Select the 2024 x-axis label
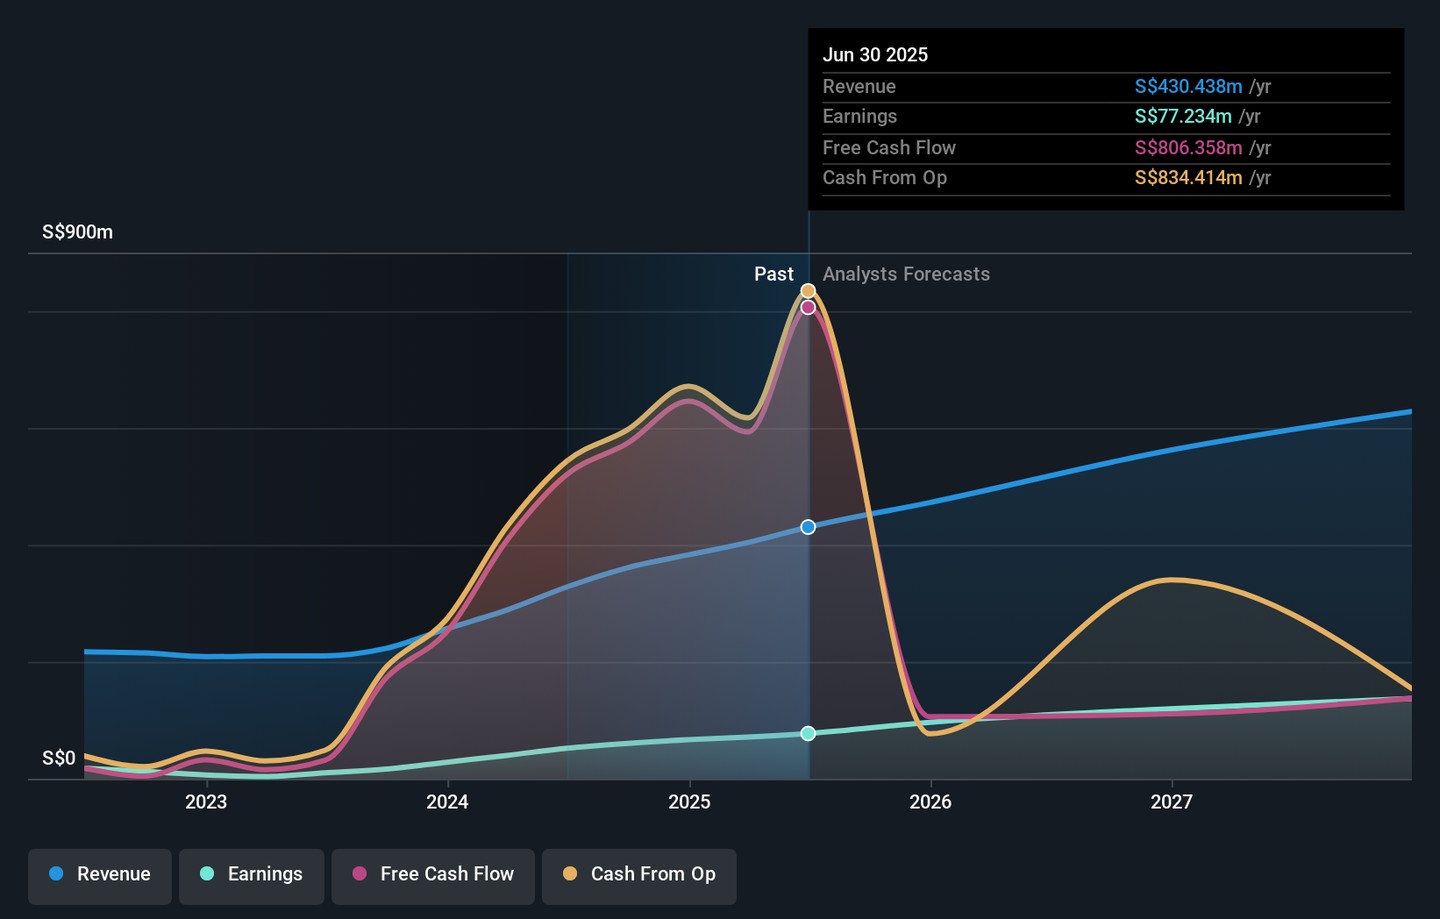The image size is (1440, 919). pyautogui.click(x=447, y=802)
